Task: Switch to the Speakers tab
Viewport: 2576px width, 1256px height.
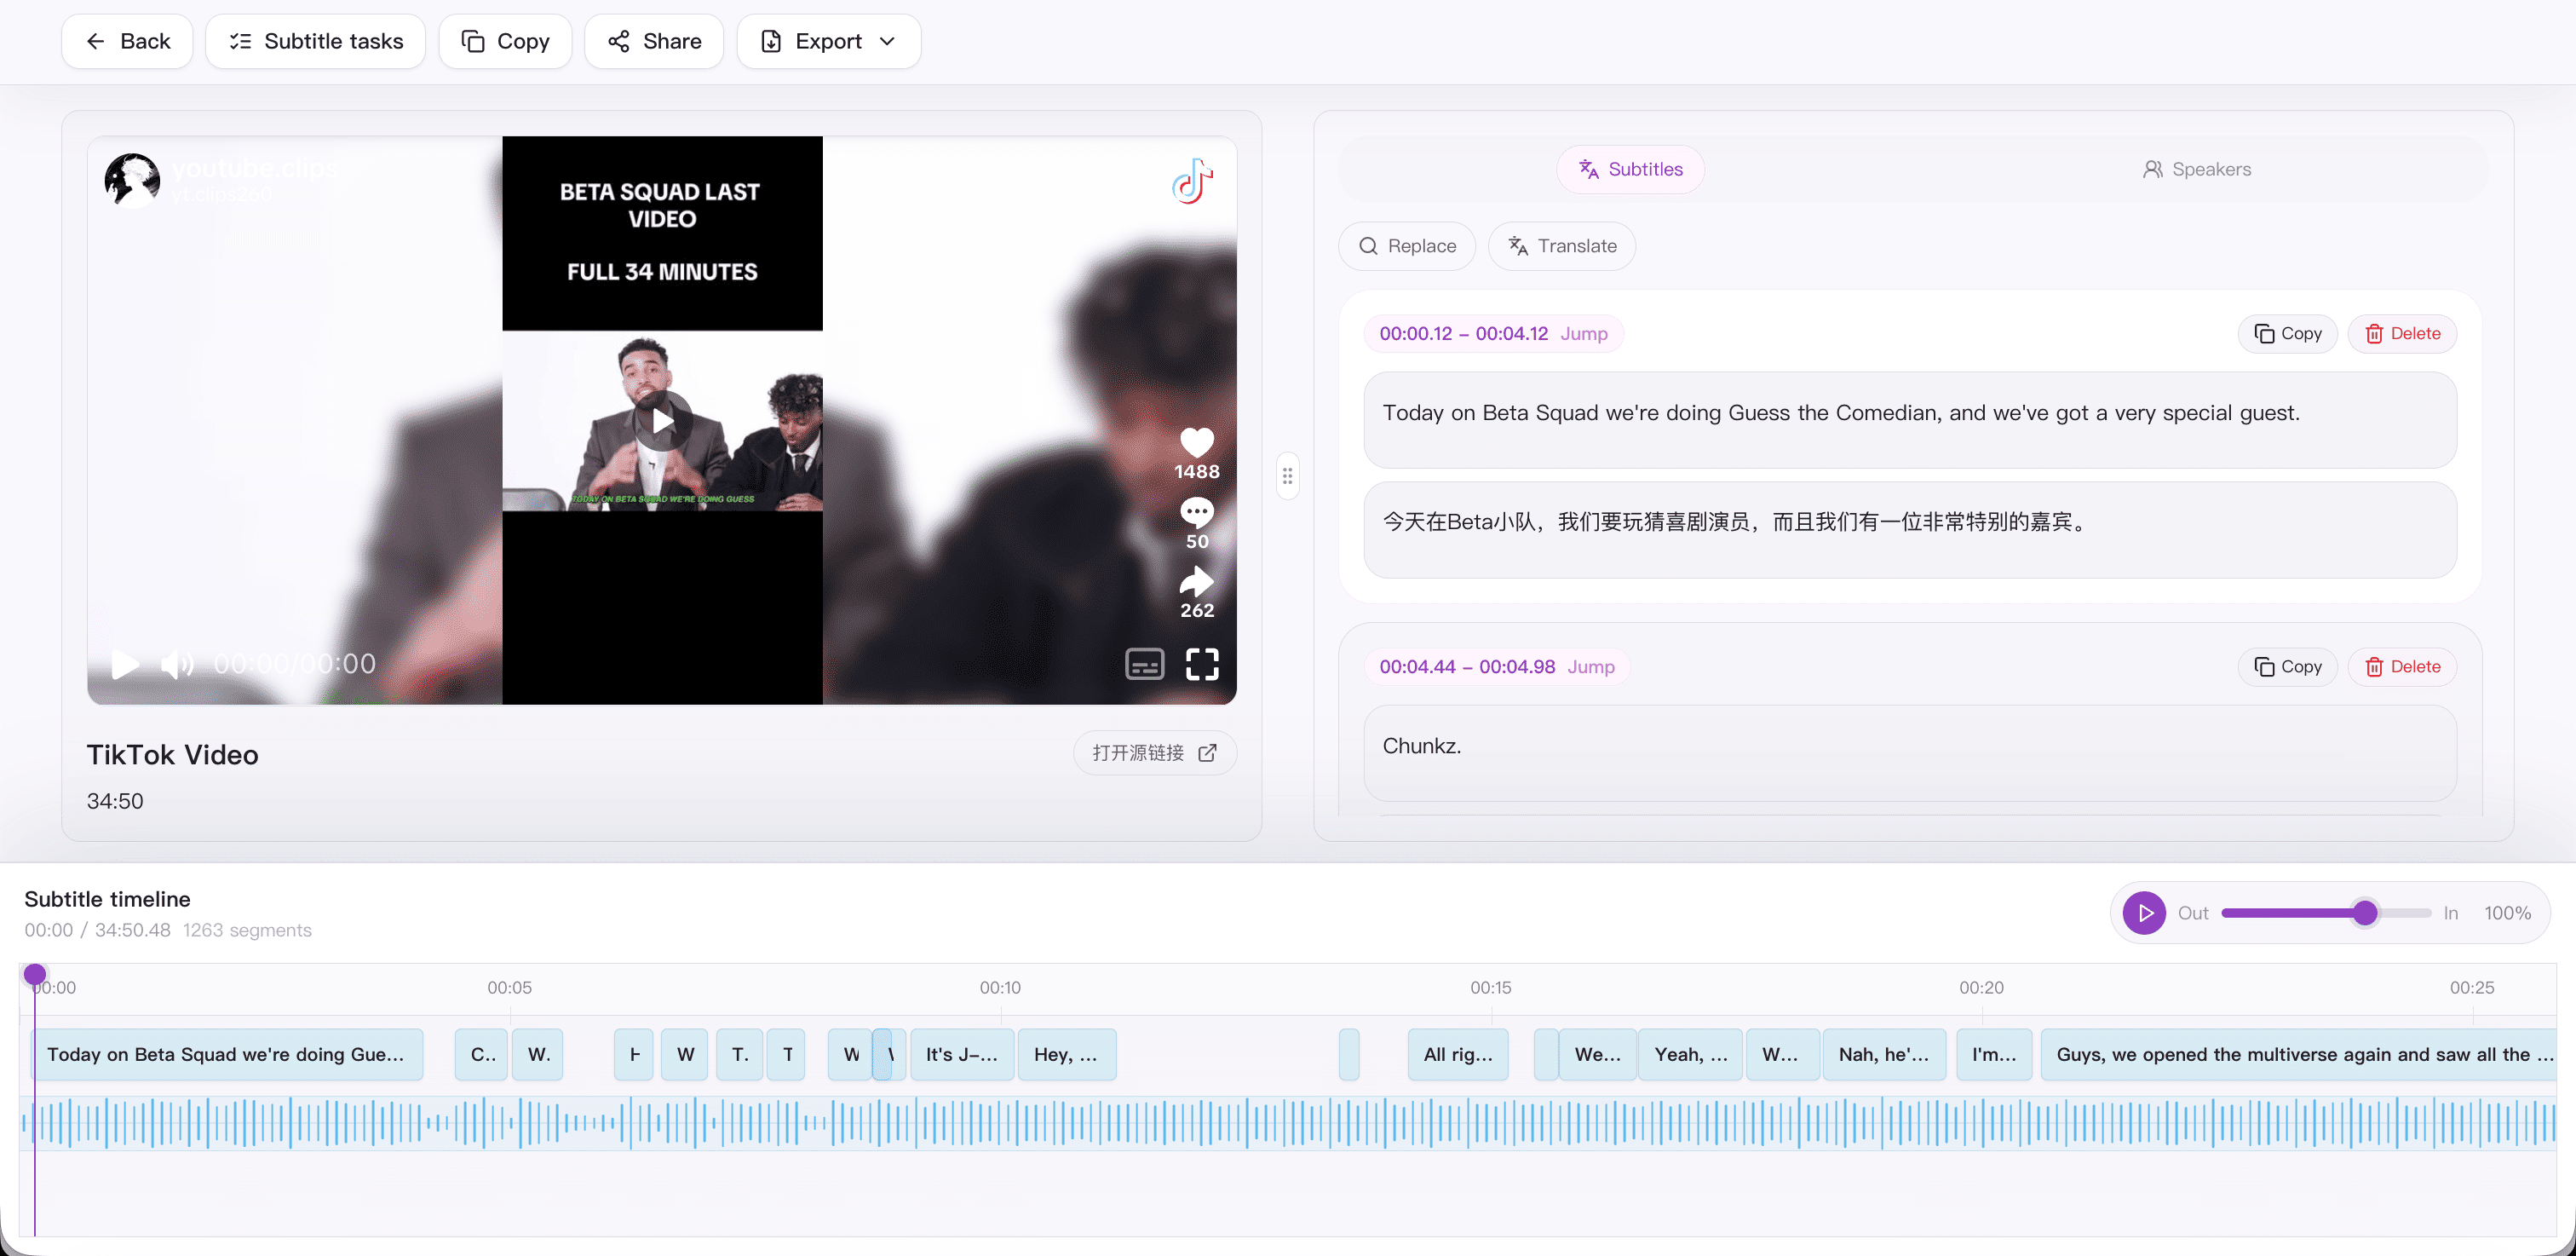Action: (x=2197, y=169)
